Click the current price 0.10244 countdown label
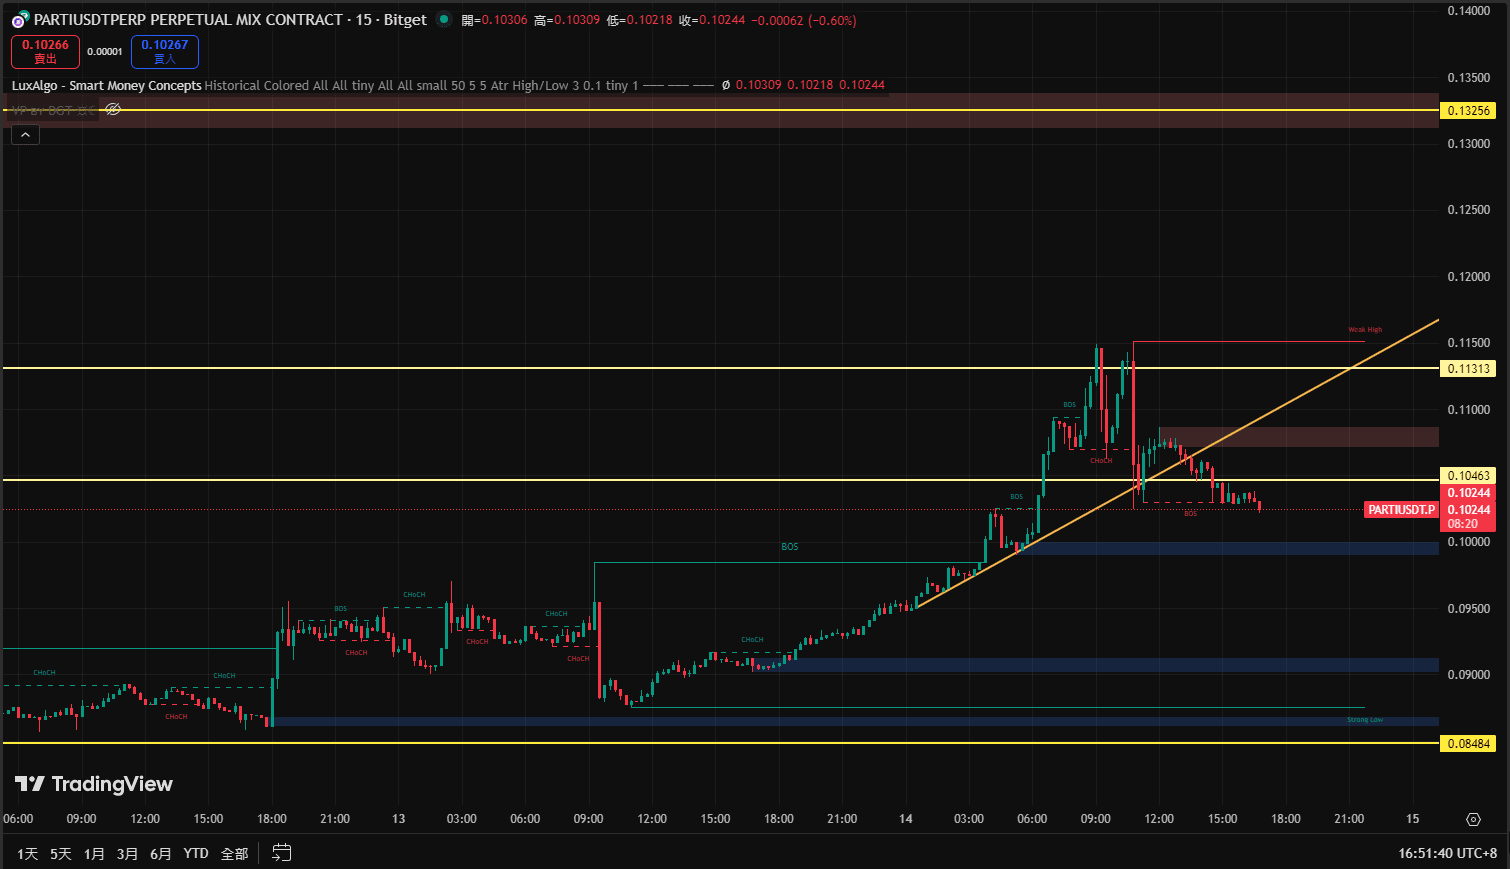The width and height of the screenshot is (1510, 869). (1468, 516)
